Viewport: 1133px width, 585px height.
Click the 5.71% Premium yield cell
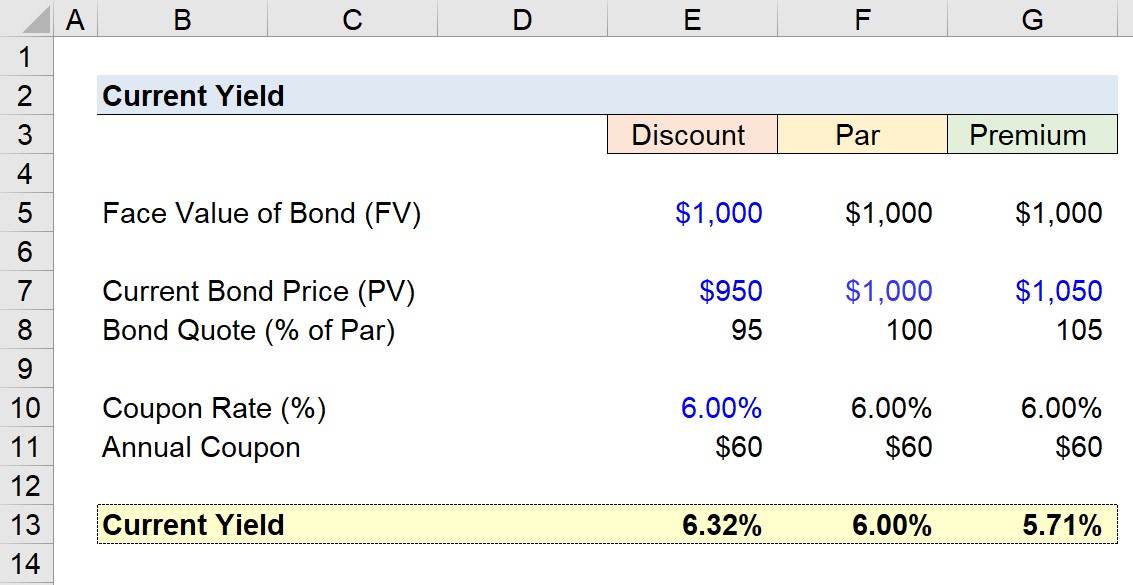coord(1032,524)
